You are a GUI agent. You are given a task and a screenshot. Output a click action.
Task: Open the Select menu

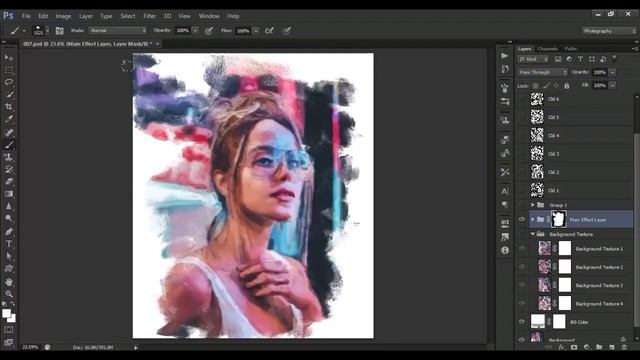pos(128,16)
